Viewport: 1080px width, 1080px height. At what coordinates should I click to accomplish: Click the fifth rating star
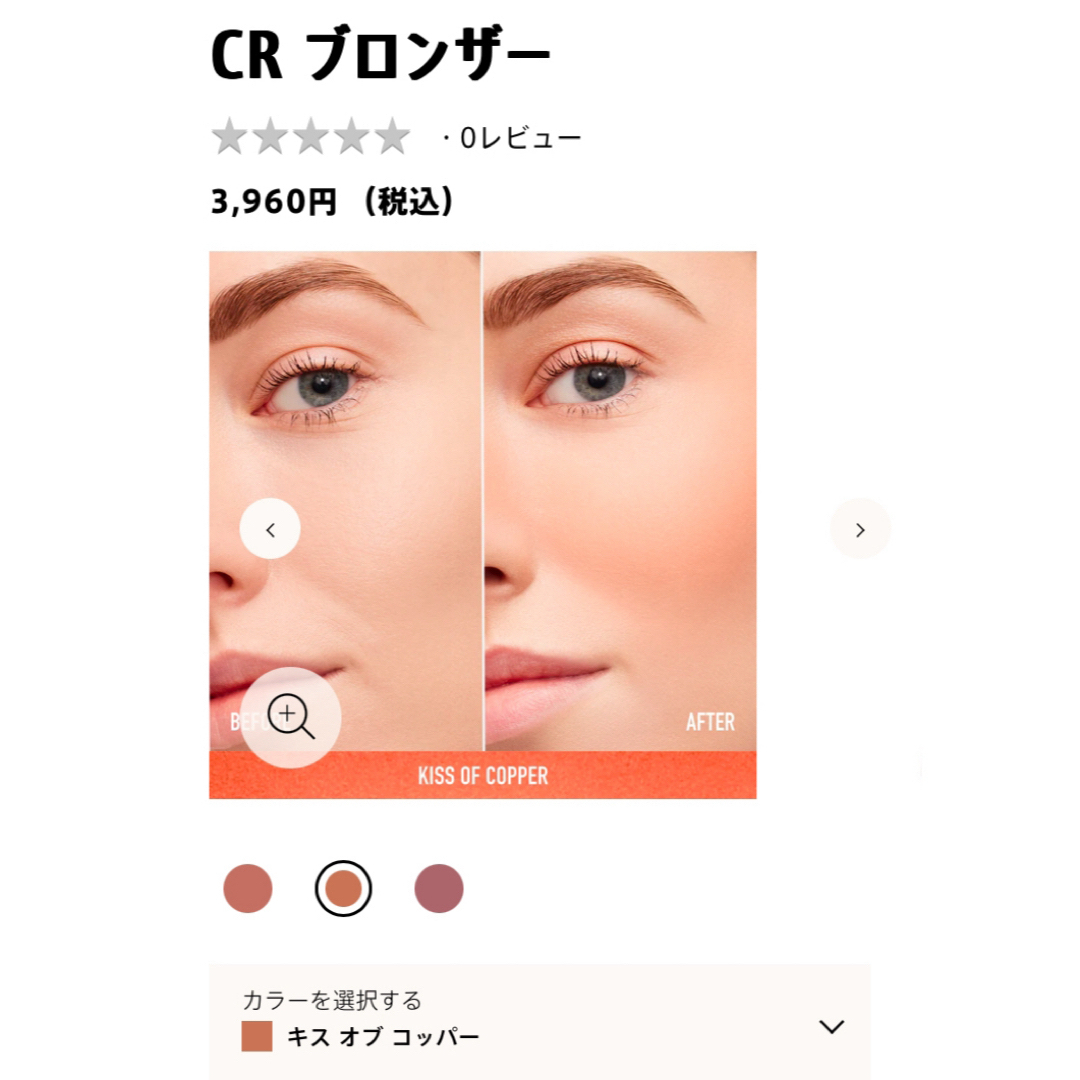393,136
